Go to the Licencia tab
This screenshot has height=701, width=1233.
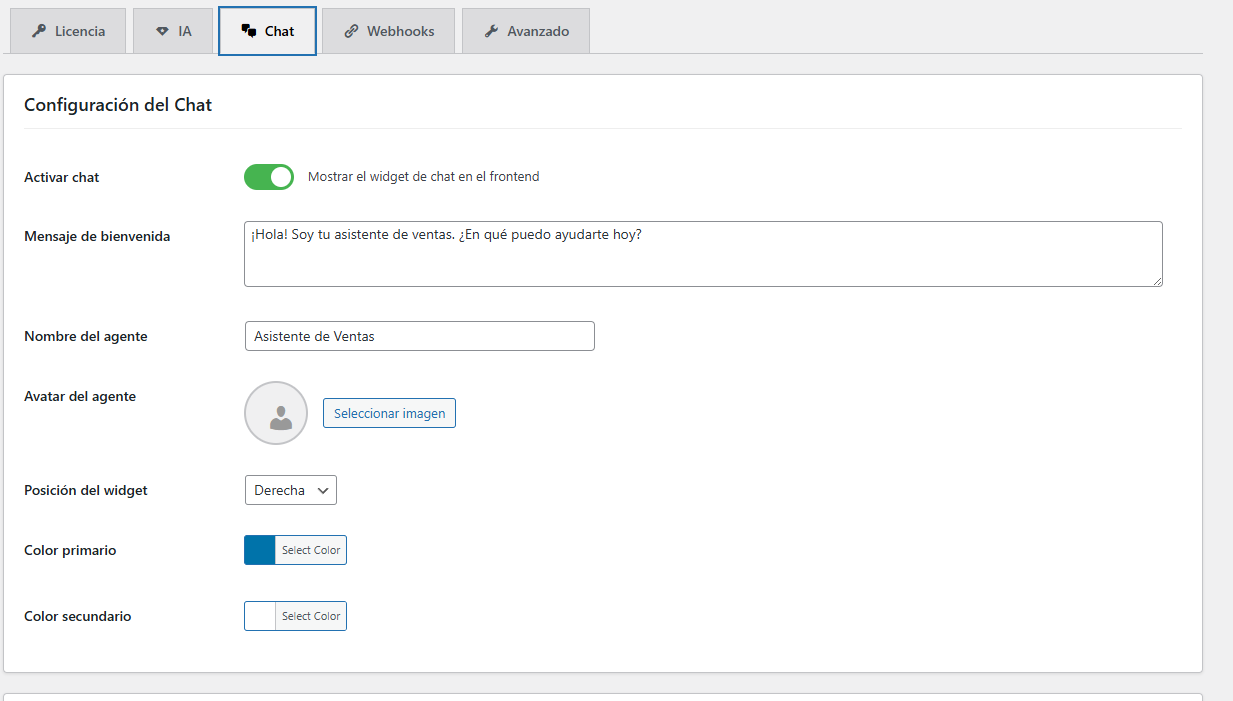point(68,31)
